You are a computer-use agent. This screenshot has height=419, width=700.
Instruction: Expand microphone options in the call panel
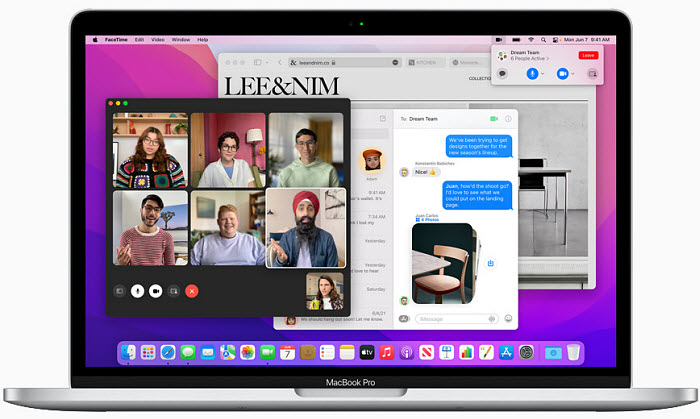(x=542, y=74)
